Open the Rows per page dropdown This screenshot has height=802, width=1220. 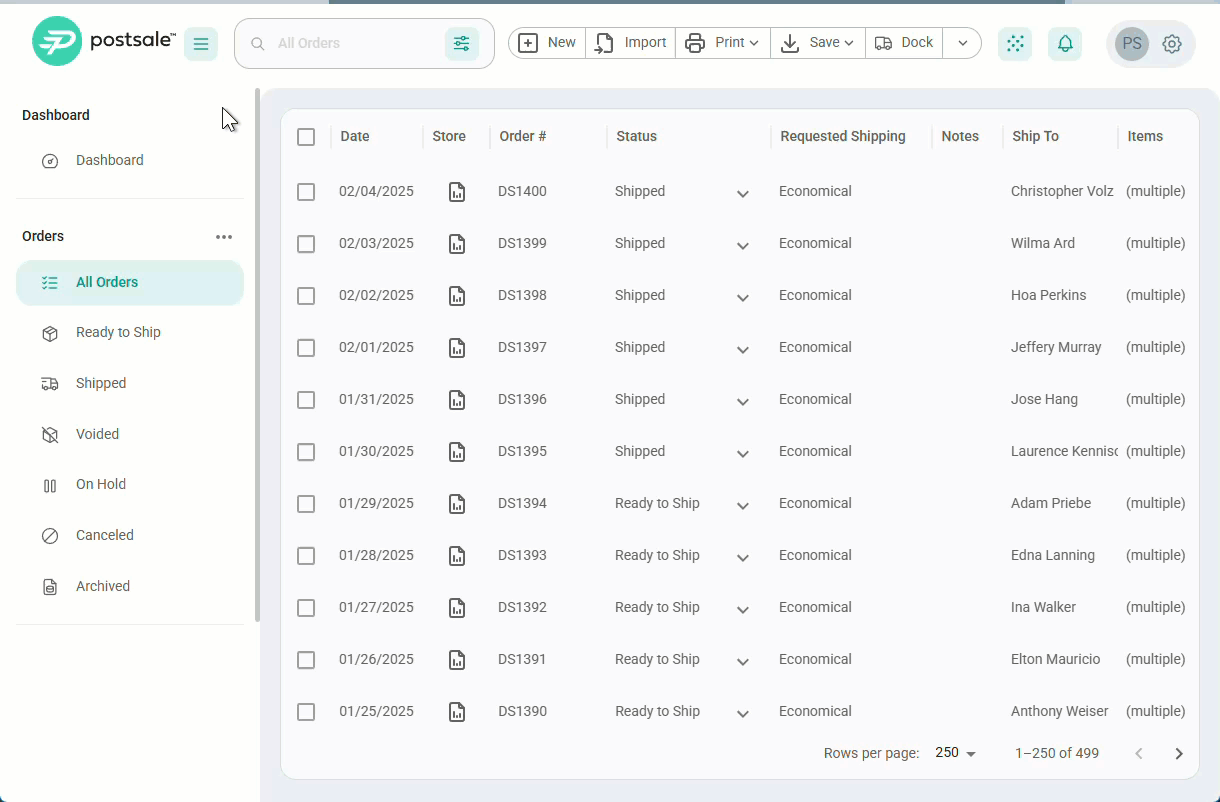pyautogui.click(x=953, y=753)
